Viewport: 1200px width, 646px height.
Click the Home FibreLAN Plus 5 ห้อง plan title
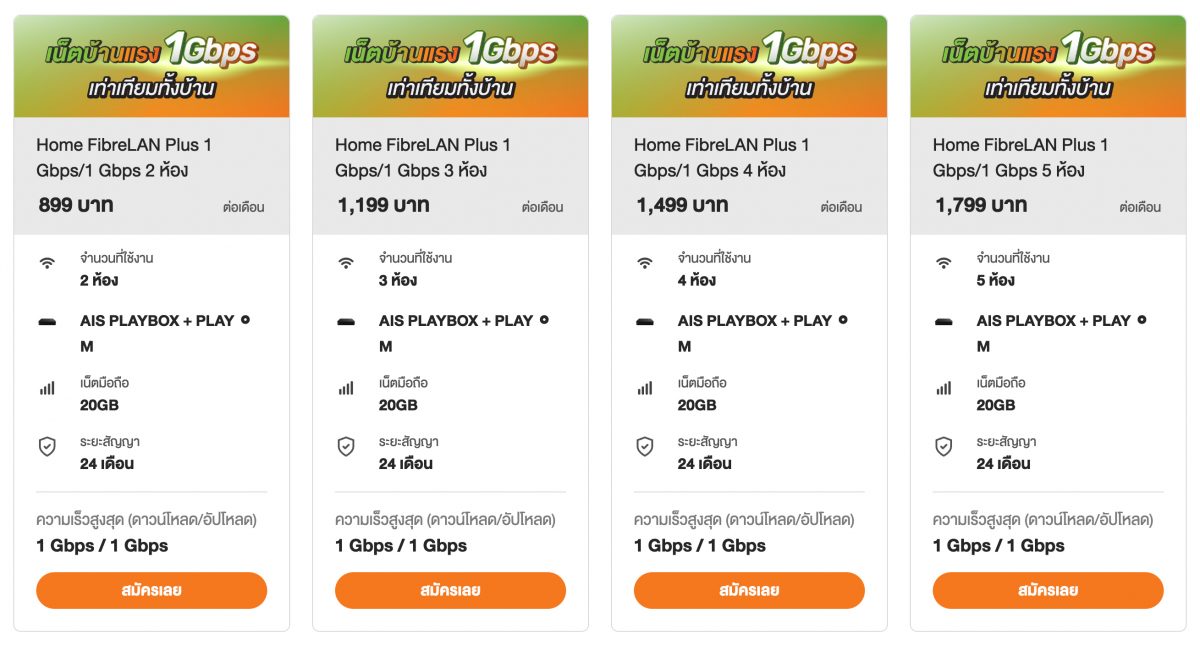click(x=1021, y=158)
